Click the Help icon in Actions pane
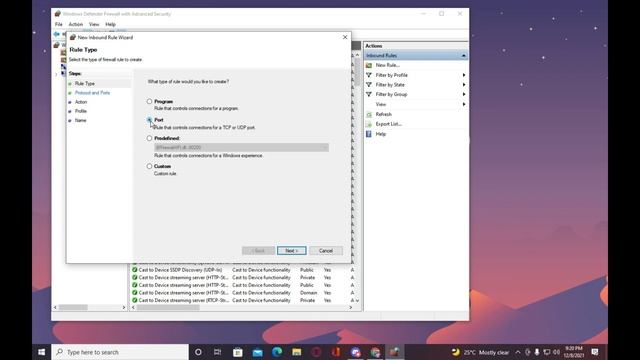 (x=369, y=134)
